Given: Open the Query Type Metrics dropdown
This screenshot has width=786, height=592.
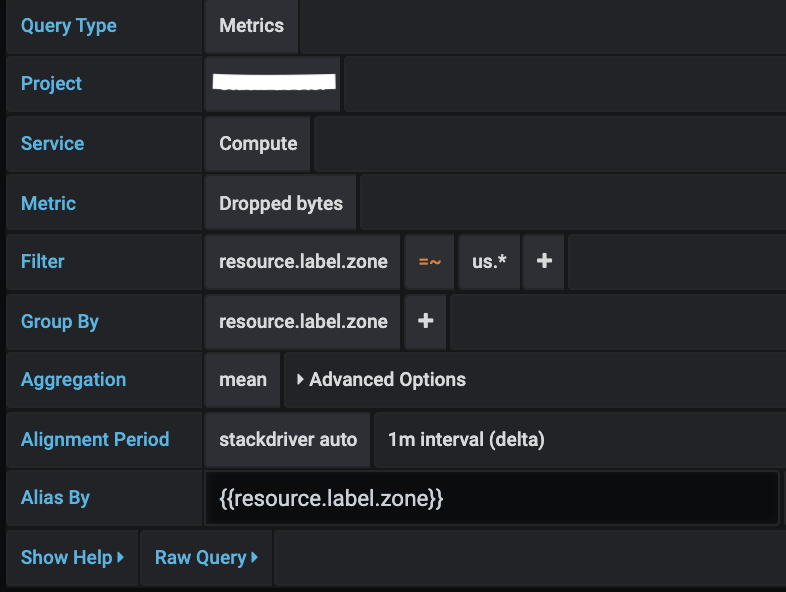Looking at the screenshot, I should tap(252, 26).
